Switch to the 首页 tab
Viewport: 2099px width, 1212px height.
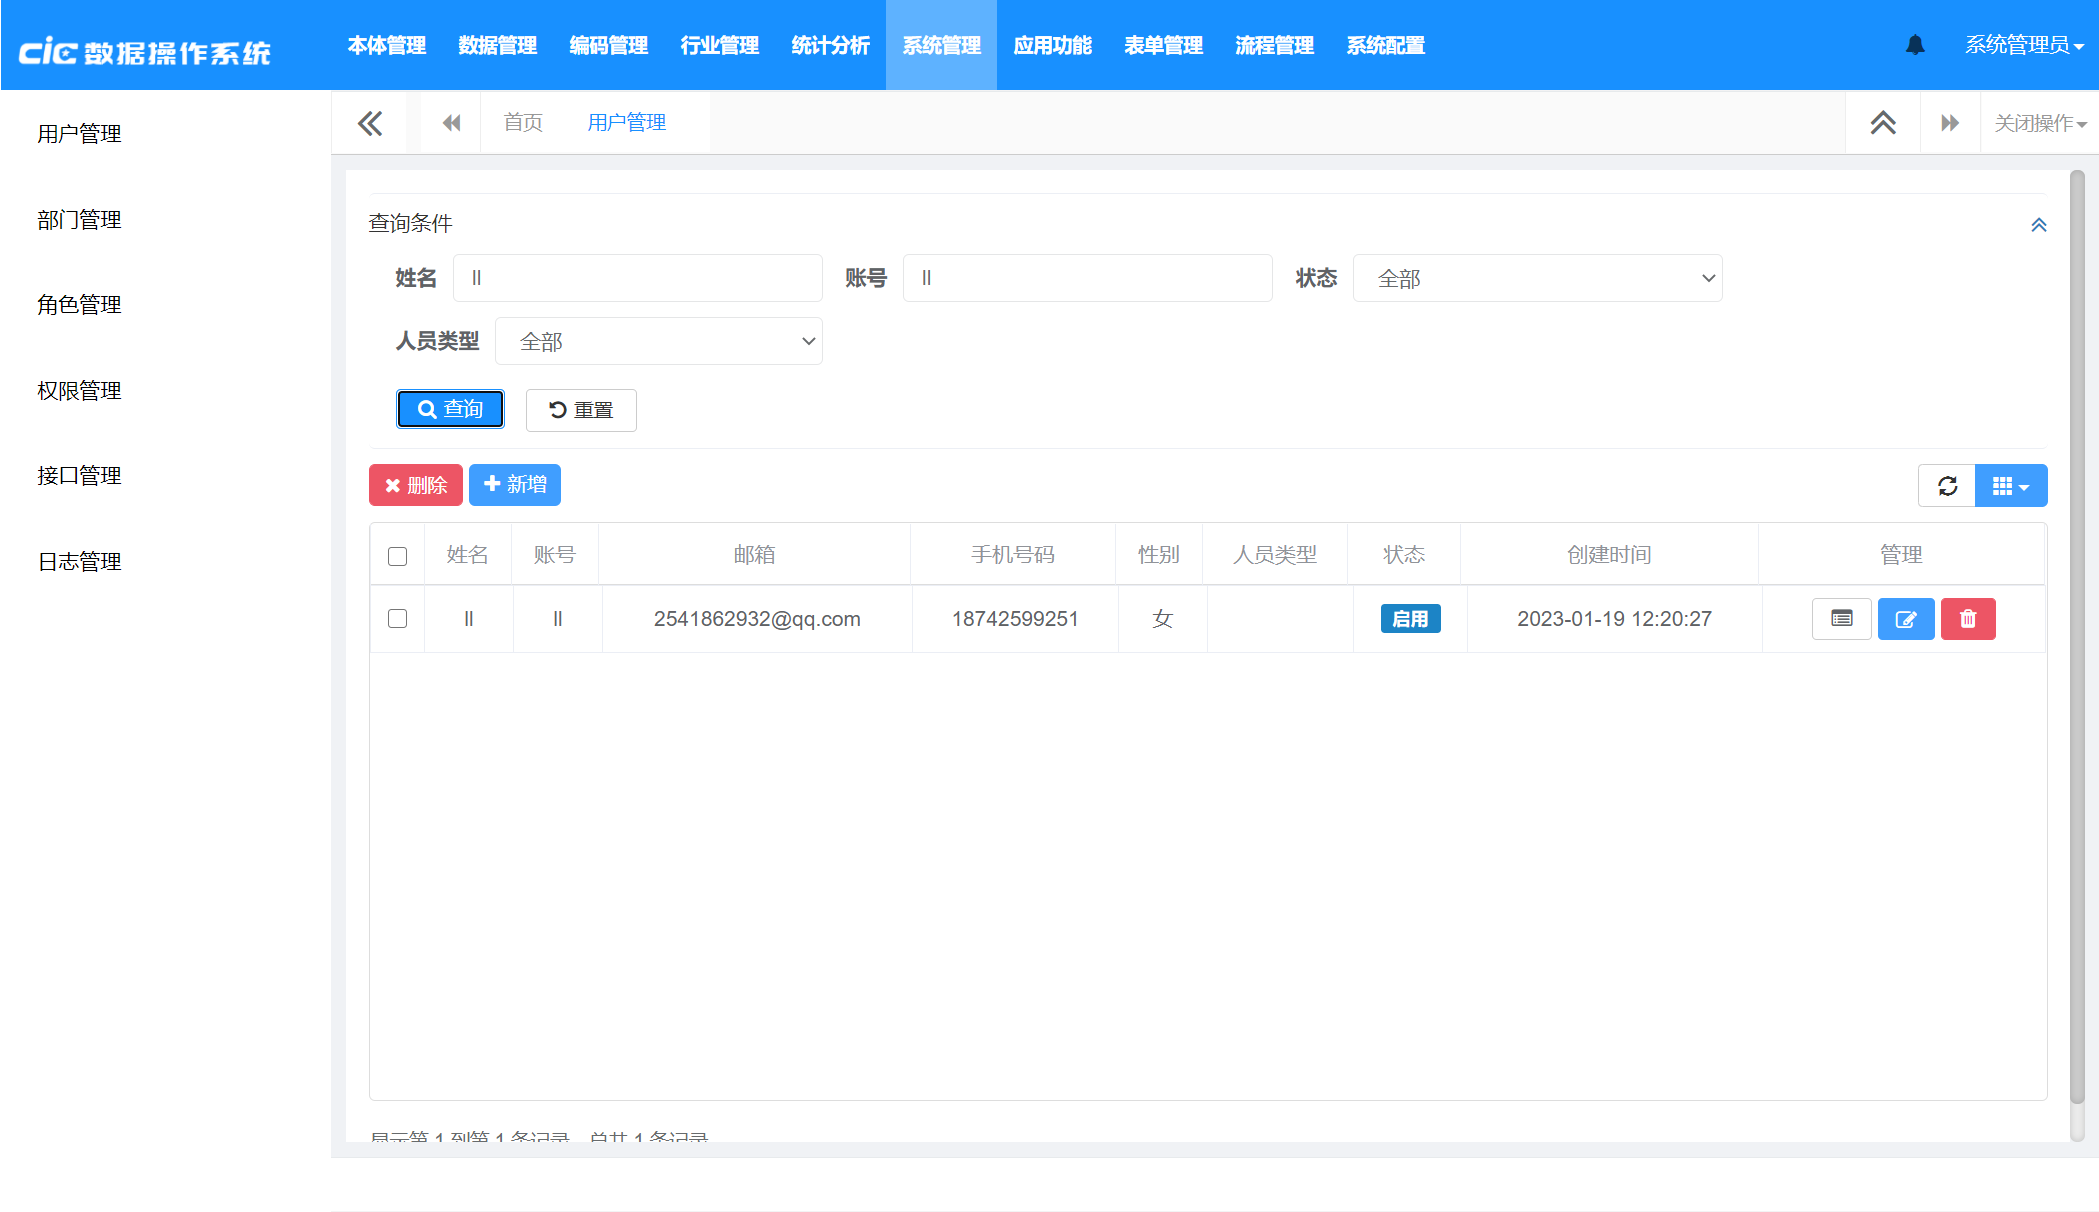523,123
